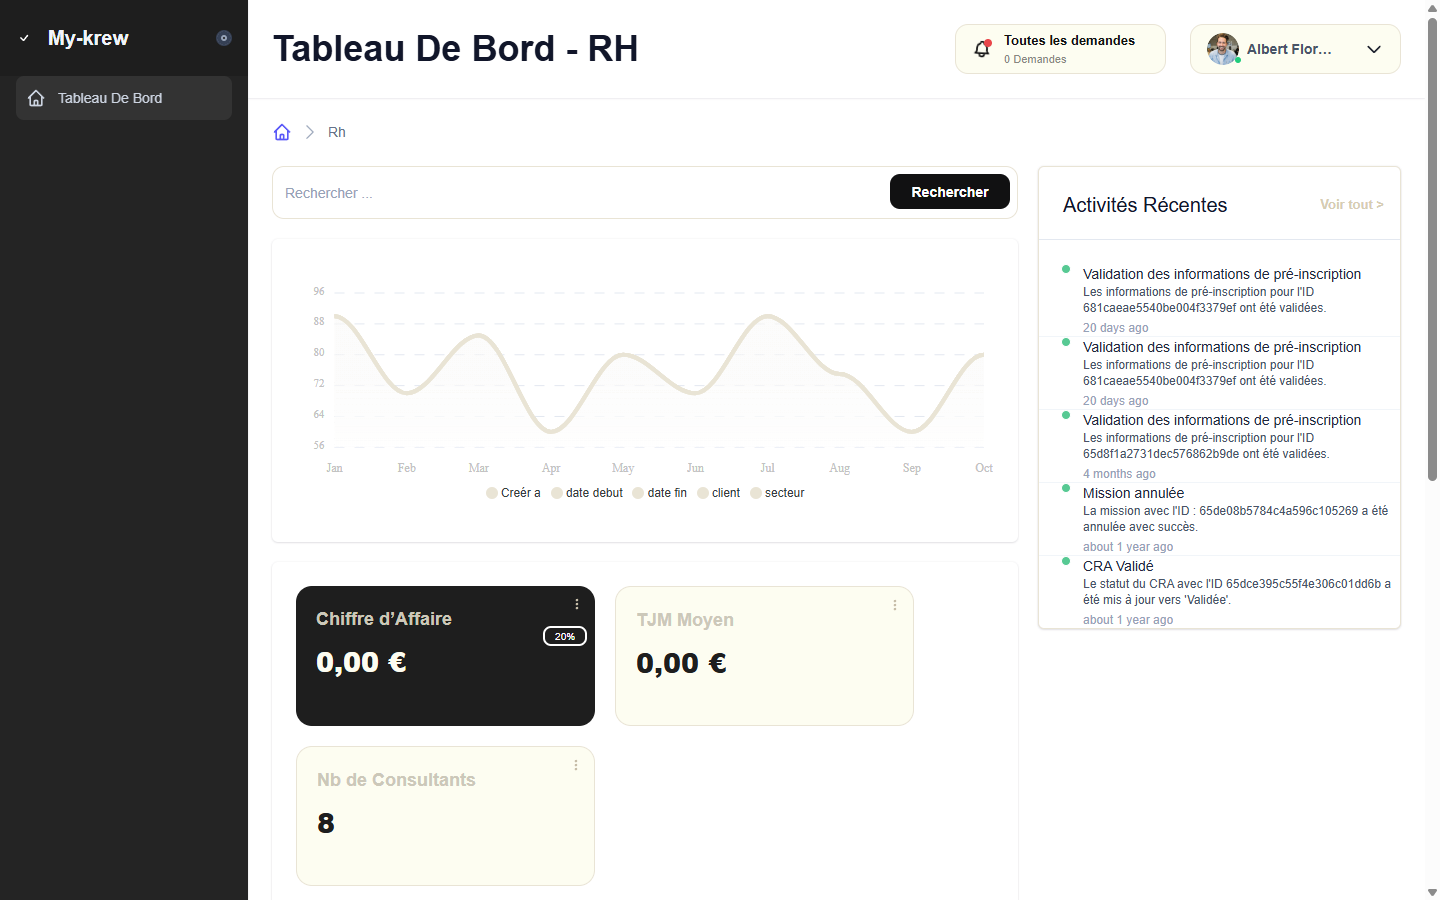This screenshot has width=1440, height=900.
Task: Click the notification bell icon
Action: coord(983,49)
